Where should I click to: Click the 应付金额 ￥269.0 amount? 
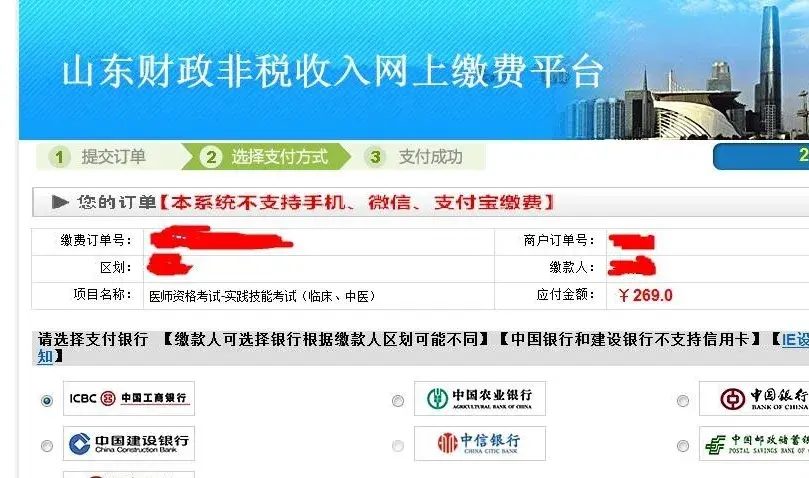click(645, 295)
